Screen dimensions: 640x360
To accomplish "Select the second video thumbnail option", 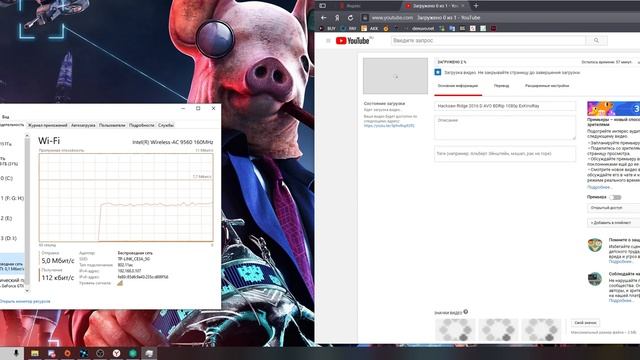I will click(x=498, y=330).
